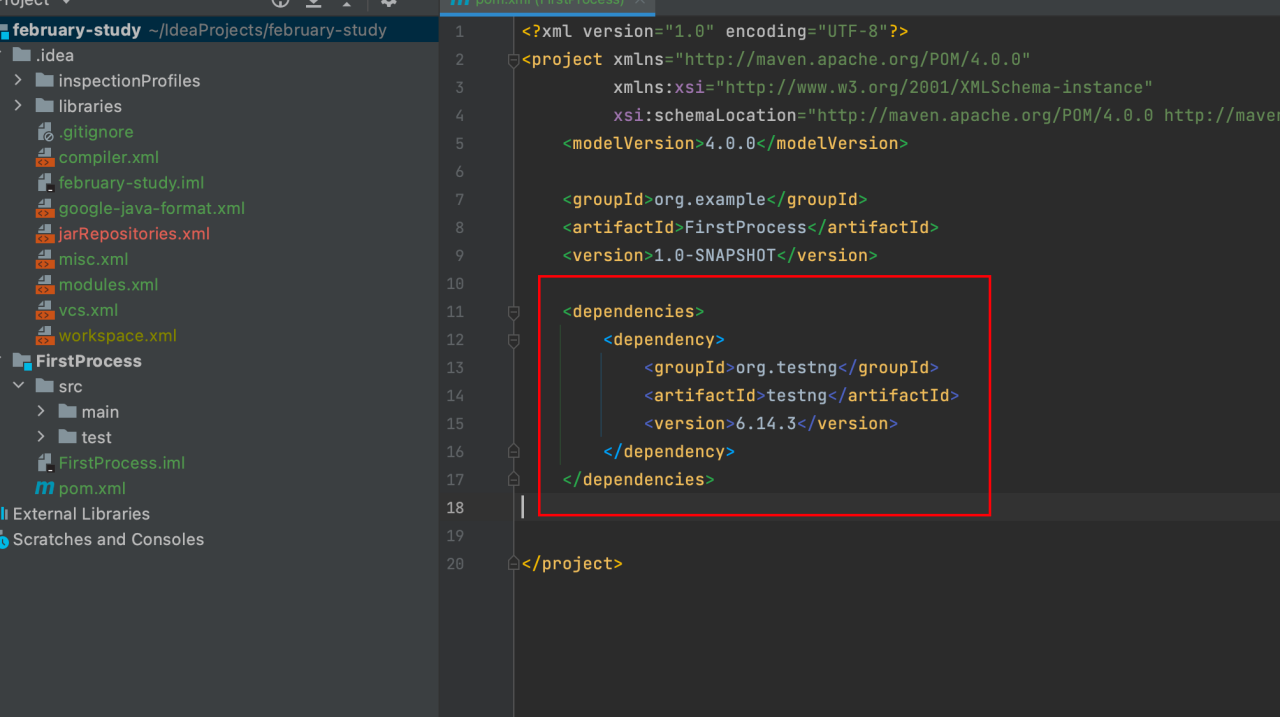Select compiler.xml in the project tree
Screen dimensions: 1280x717
pos(108,157)
